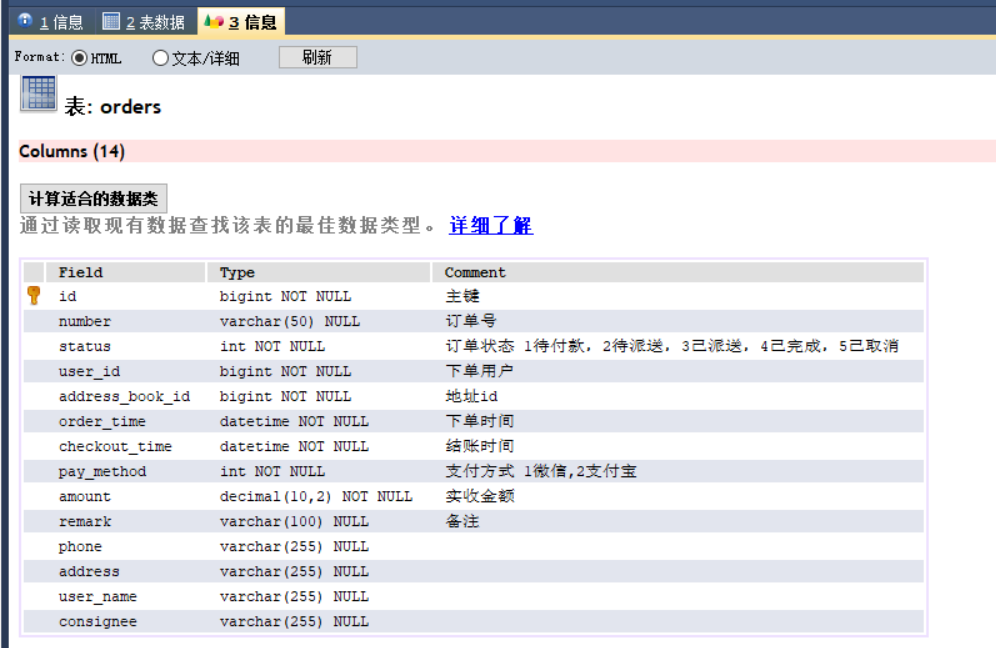Select the 文本/详细 format radio button
The height and width of the screenshot is (648, 996).
pyautogui.click(x=160, y=58)
